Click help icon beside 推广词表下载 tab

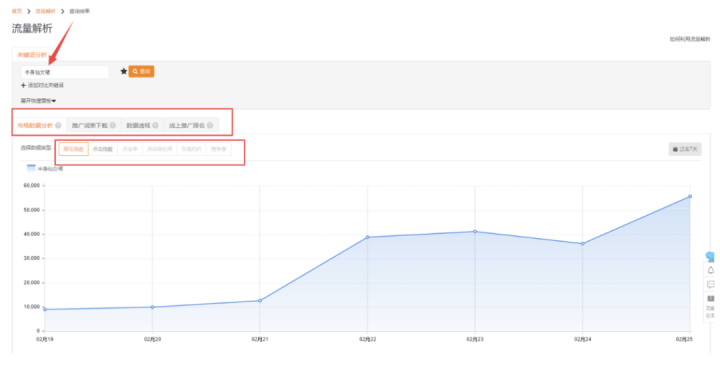click(x=113, y=125)
